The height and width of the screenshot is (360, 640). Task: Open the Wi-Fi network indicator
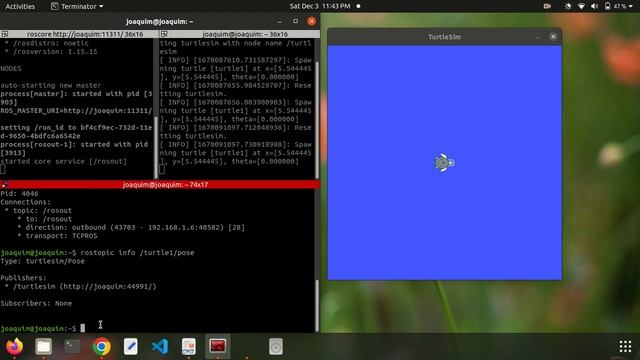pyautogui.click(x=581, y=6)
